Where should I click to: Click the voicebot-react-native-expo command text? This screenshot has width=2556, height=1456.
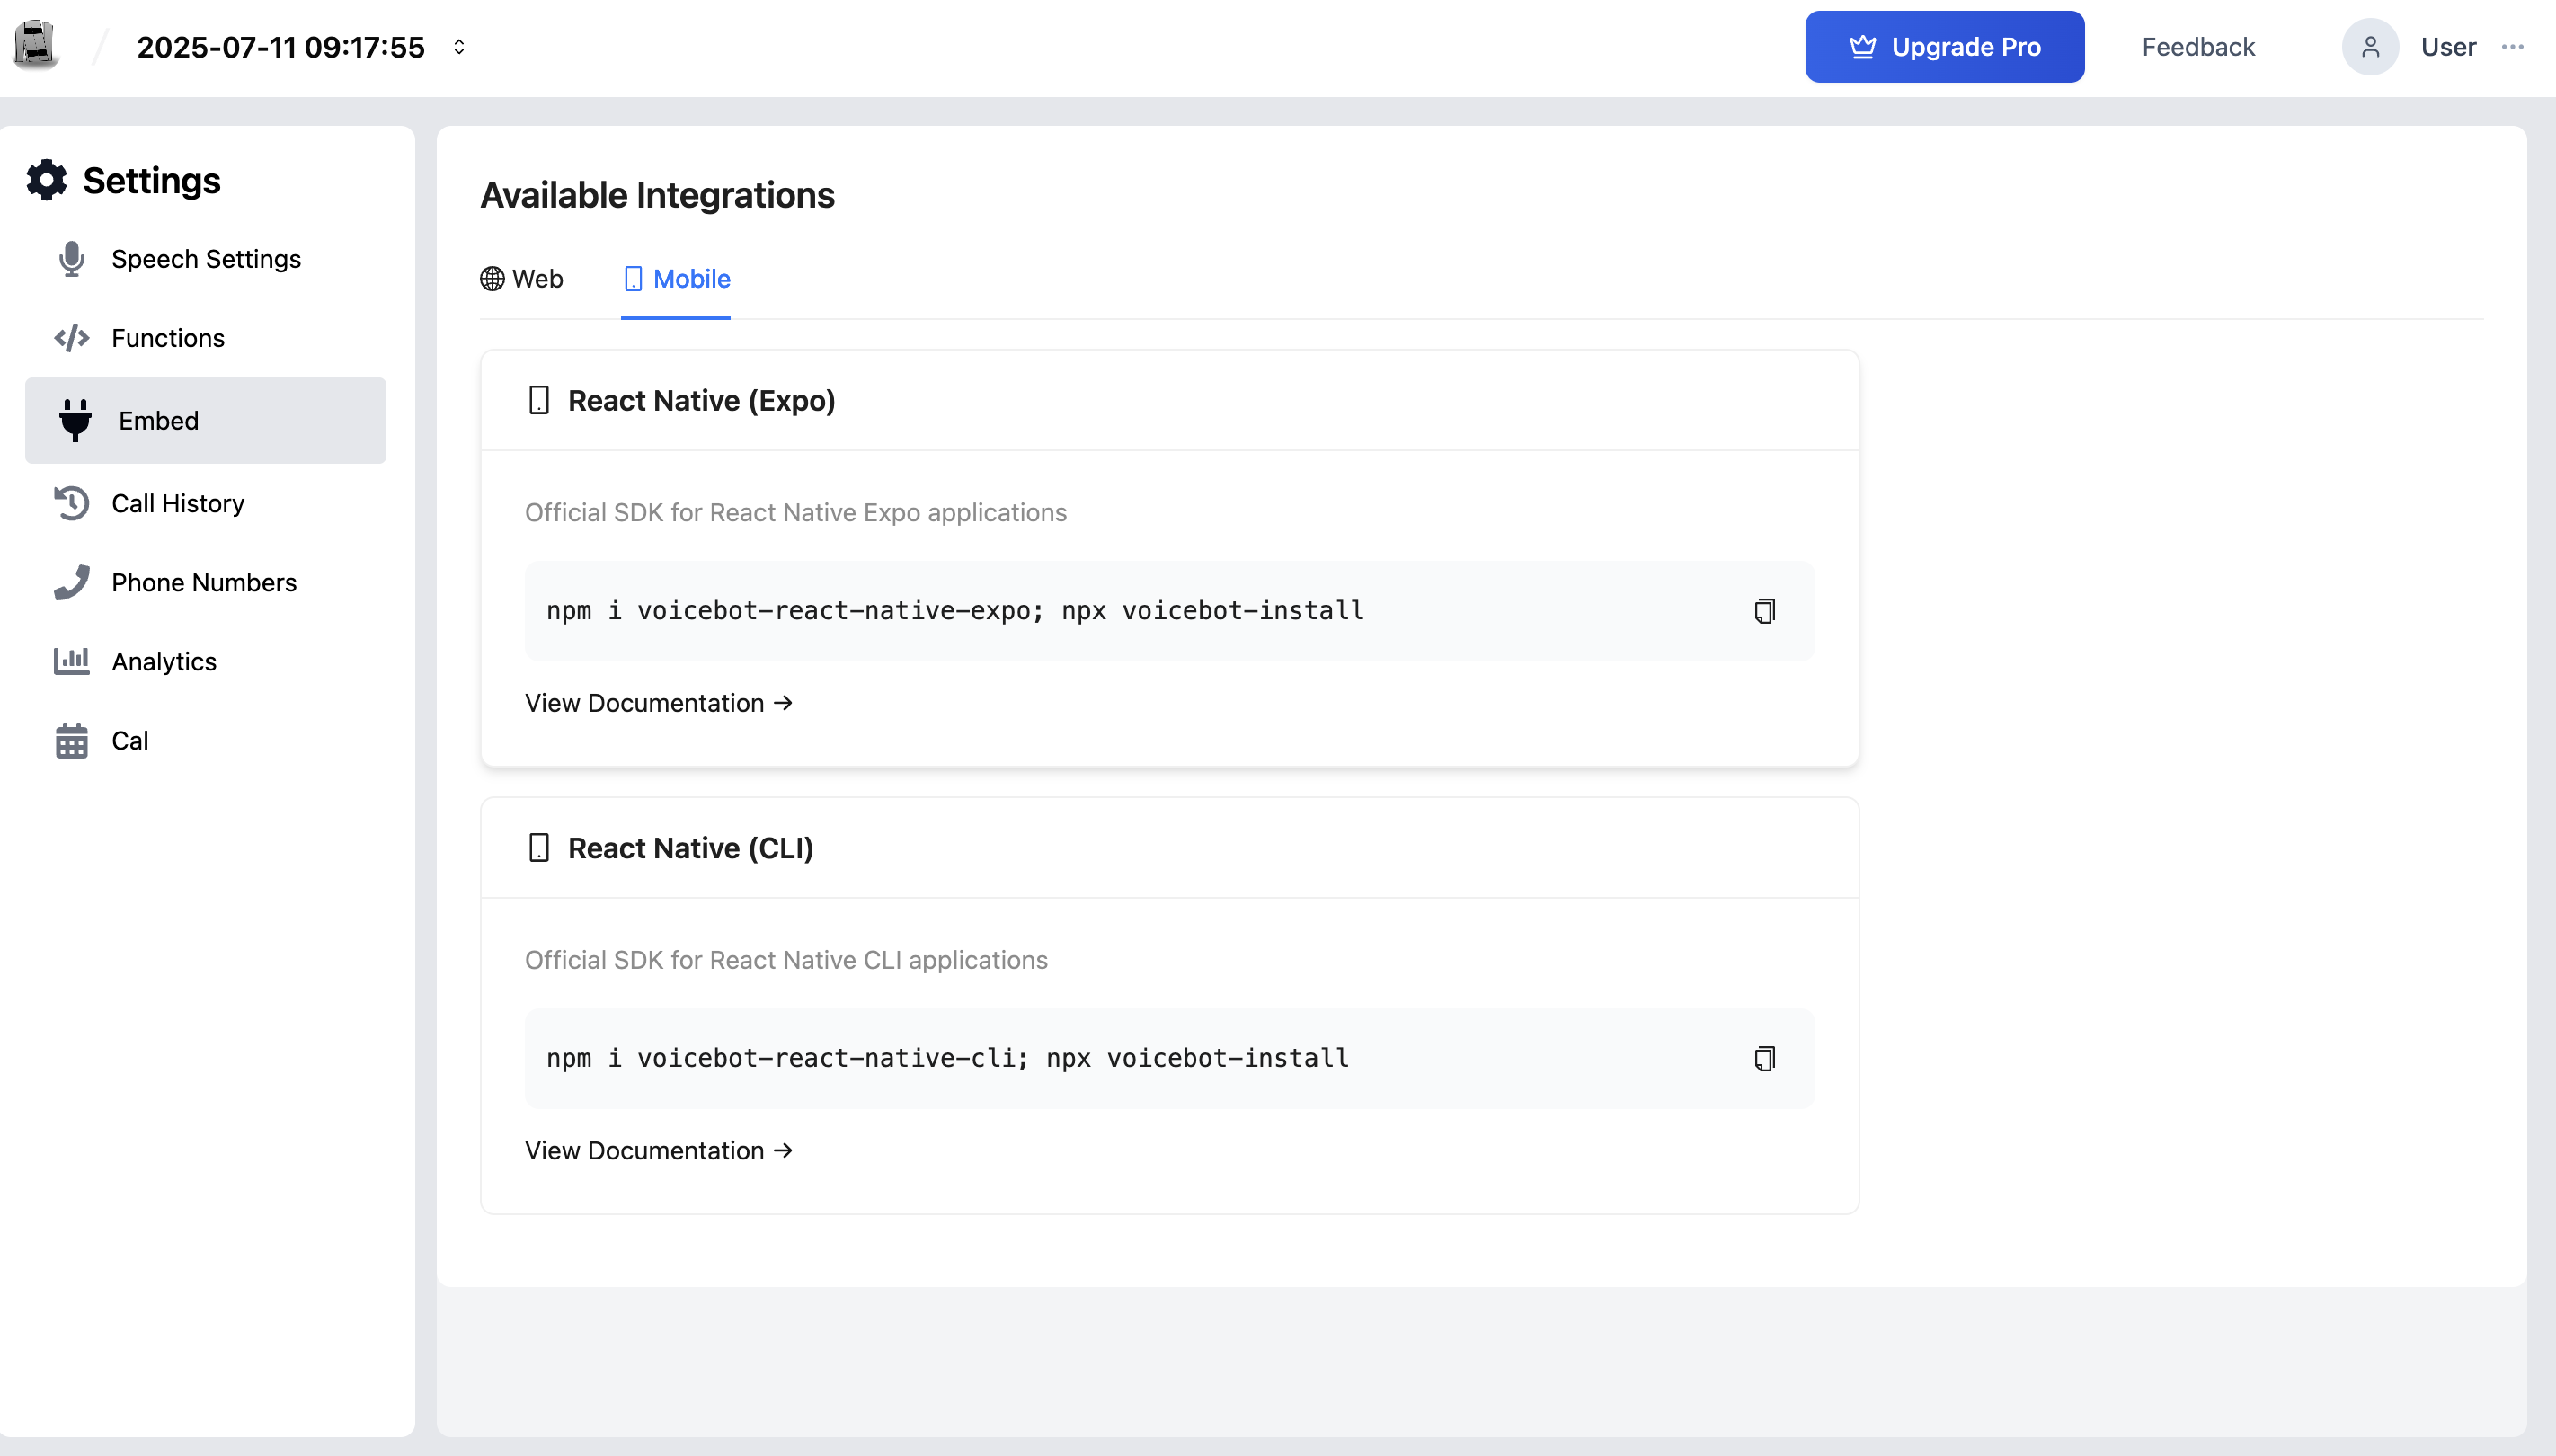[x=955, y=611]
